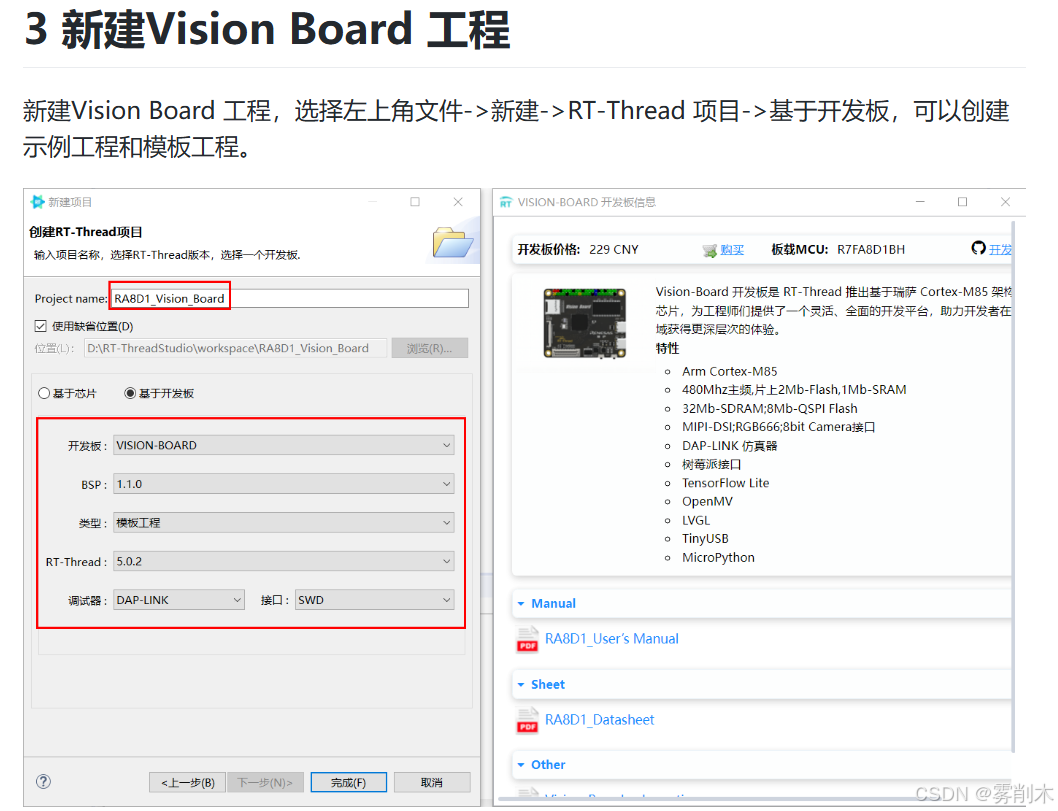The width and height of the screenshot is (1058, 811).
Task: Collapse the Other section
Action: tap(521, 765)
